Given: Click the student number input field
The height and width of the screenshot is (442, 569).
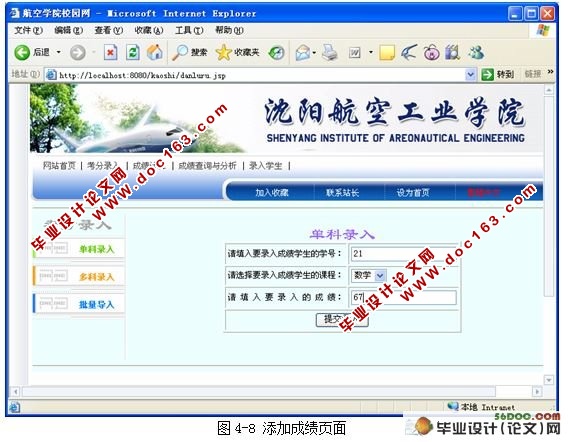Looking at the screenshot, I should point(404,254).
